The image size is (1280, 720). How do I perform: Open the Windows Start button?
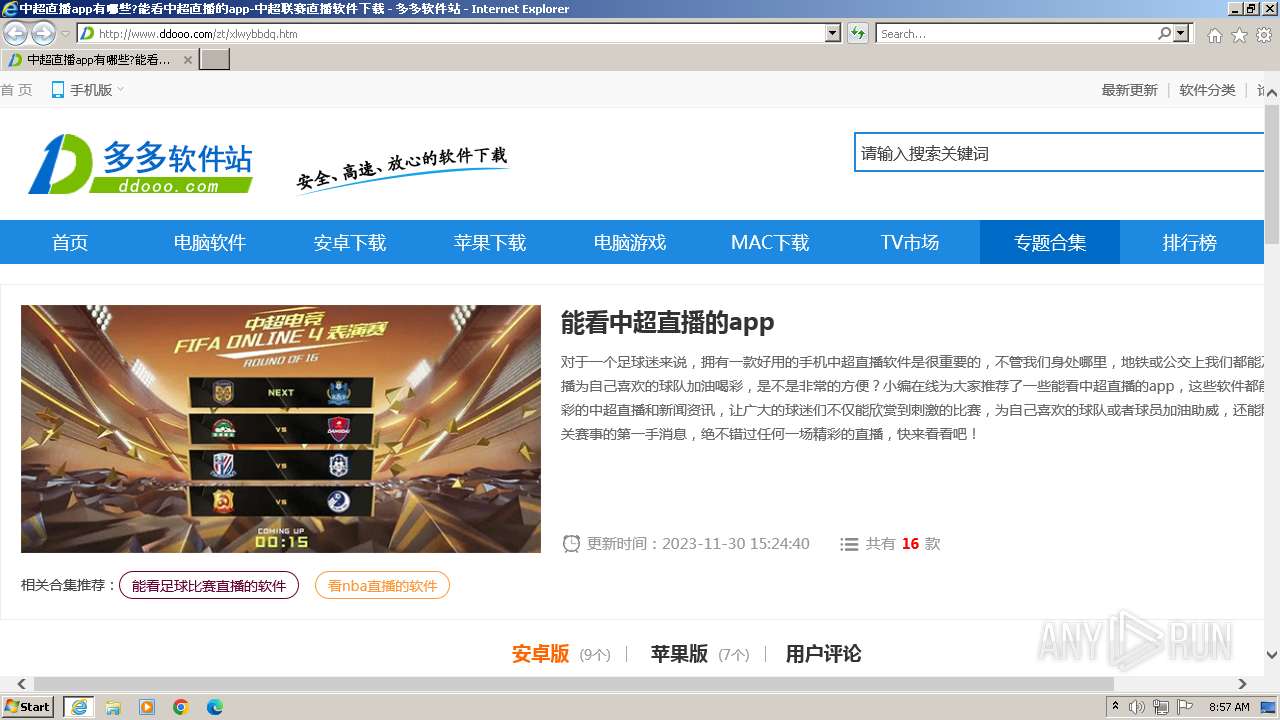tap(27, 707)
